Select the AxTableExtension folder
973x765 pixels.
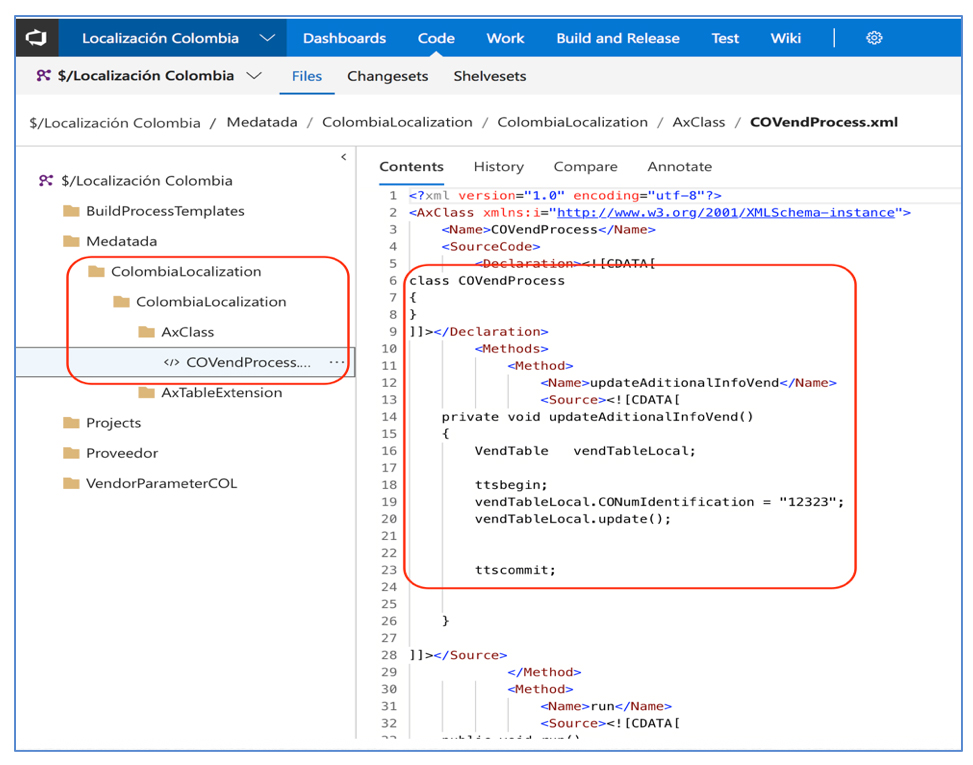(x=222, y=393)
